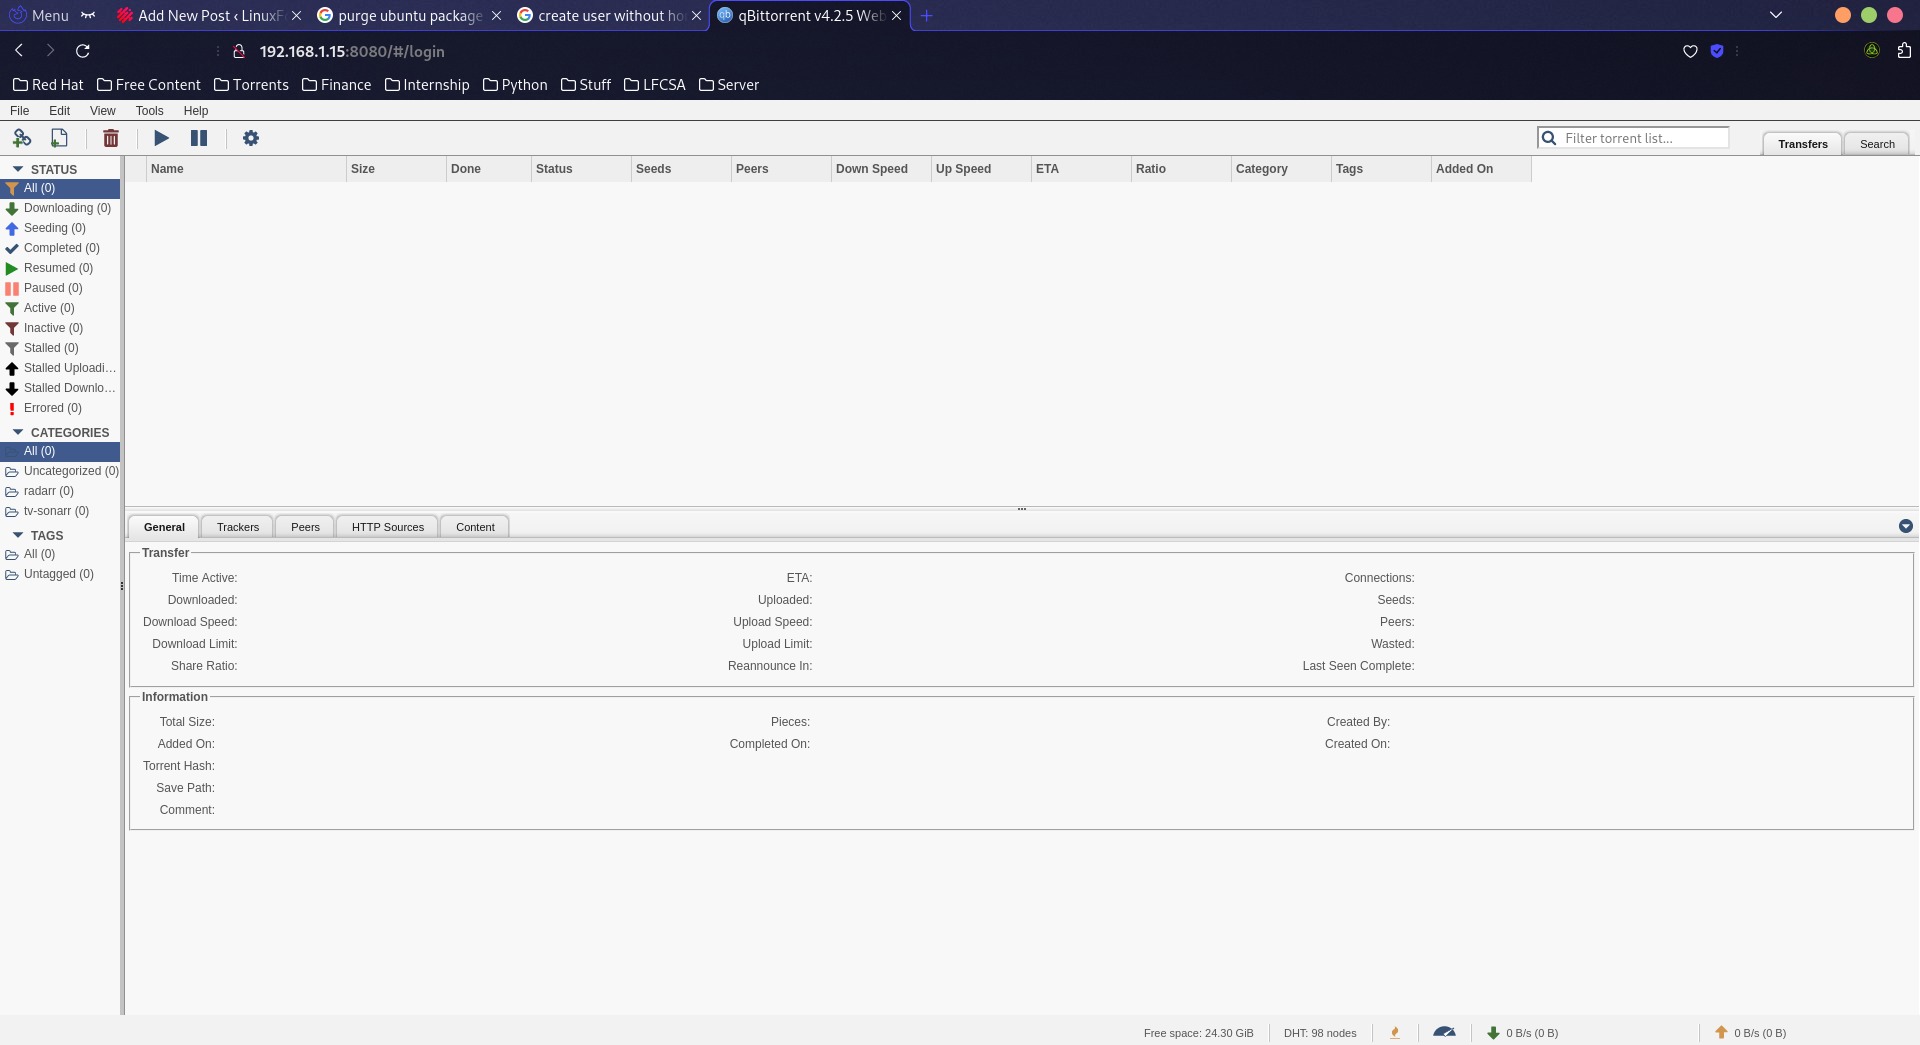Viewport: 1920px width, 1045px height.
Task: Switch to the Trackers tab
Action: pos(236,527)
